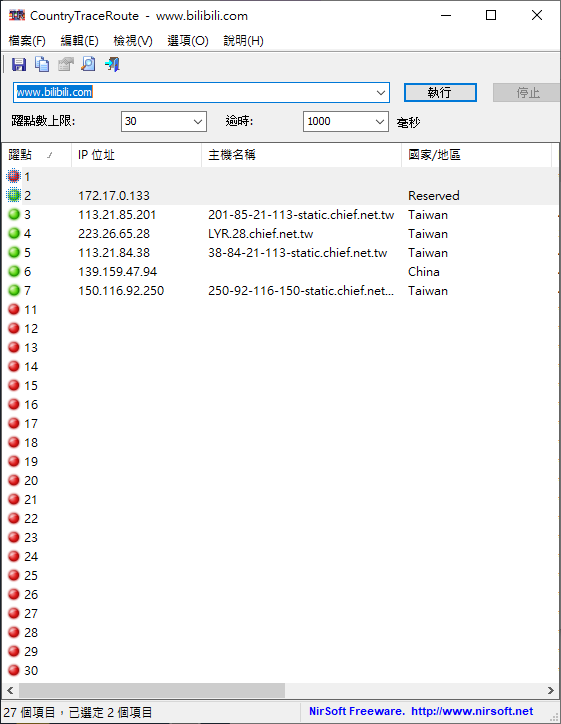Click the truncated hostname 250-92-116-150-static.chief.net...
Viewport: 561px width, 724px height.
tap(301, 290)
